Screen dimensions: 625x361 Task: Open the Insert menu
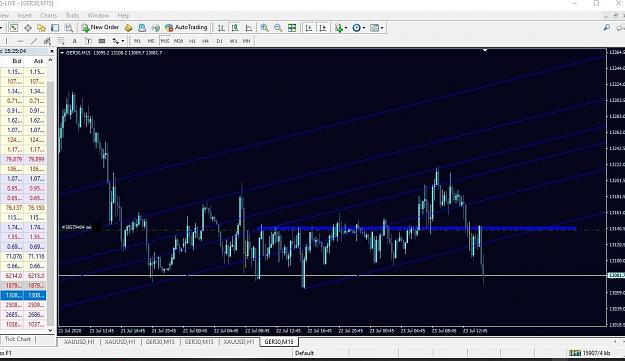point(24,16)
